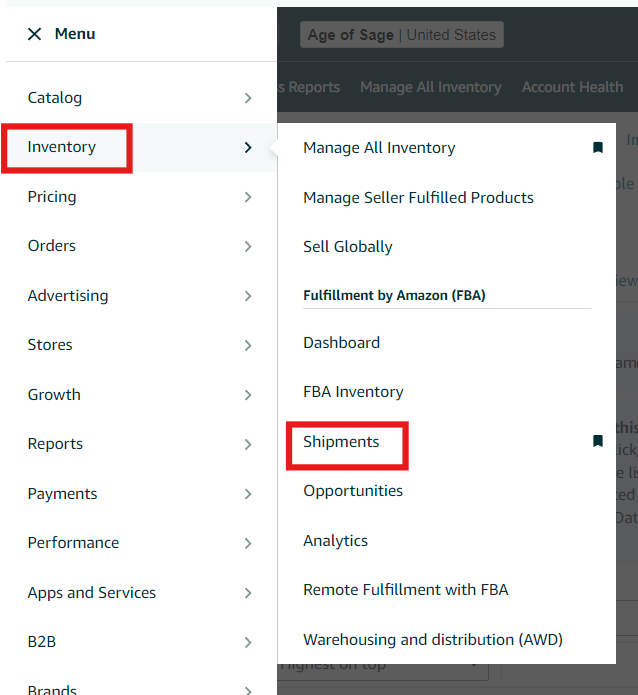Image resolution: width=638 pixels, height=695 pixels.
Task: Close the menu with the X icon
Action: (x=35, y=34)
